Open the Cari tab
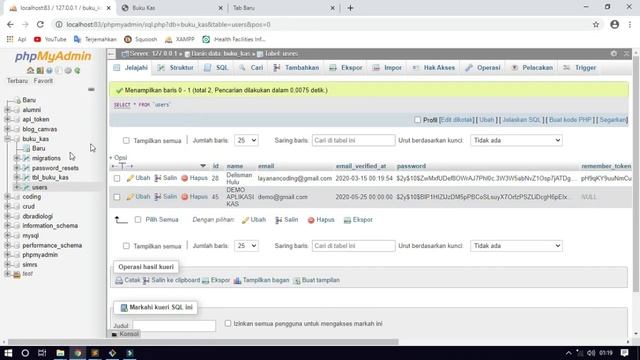This screenshot has height=360, width=640. pyautogui.click(x=251, y=68)
